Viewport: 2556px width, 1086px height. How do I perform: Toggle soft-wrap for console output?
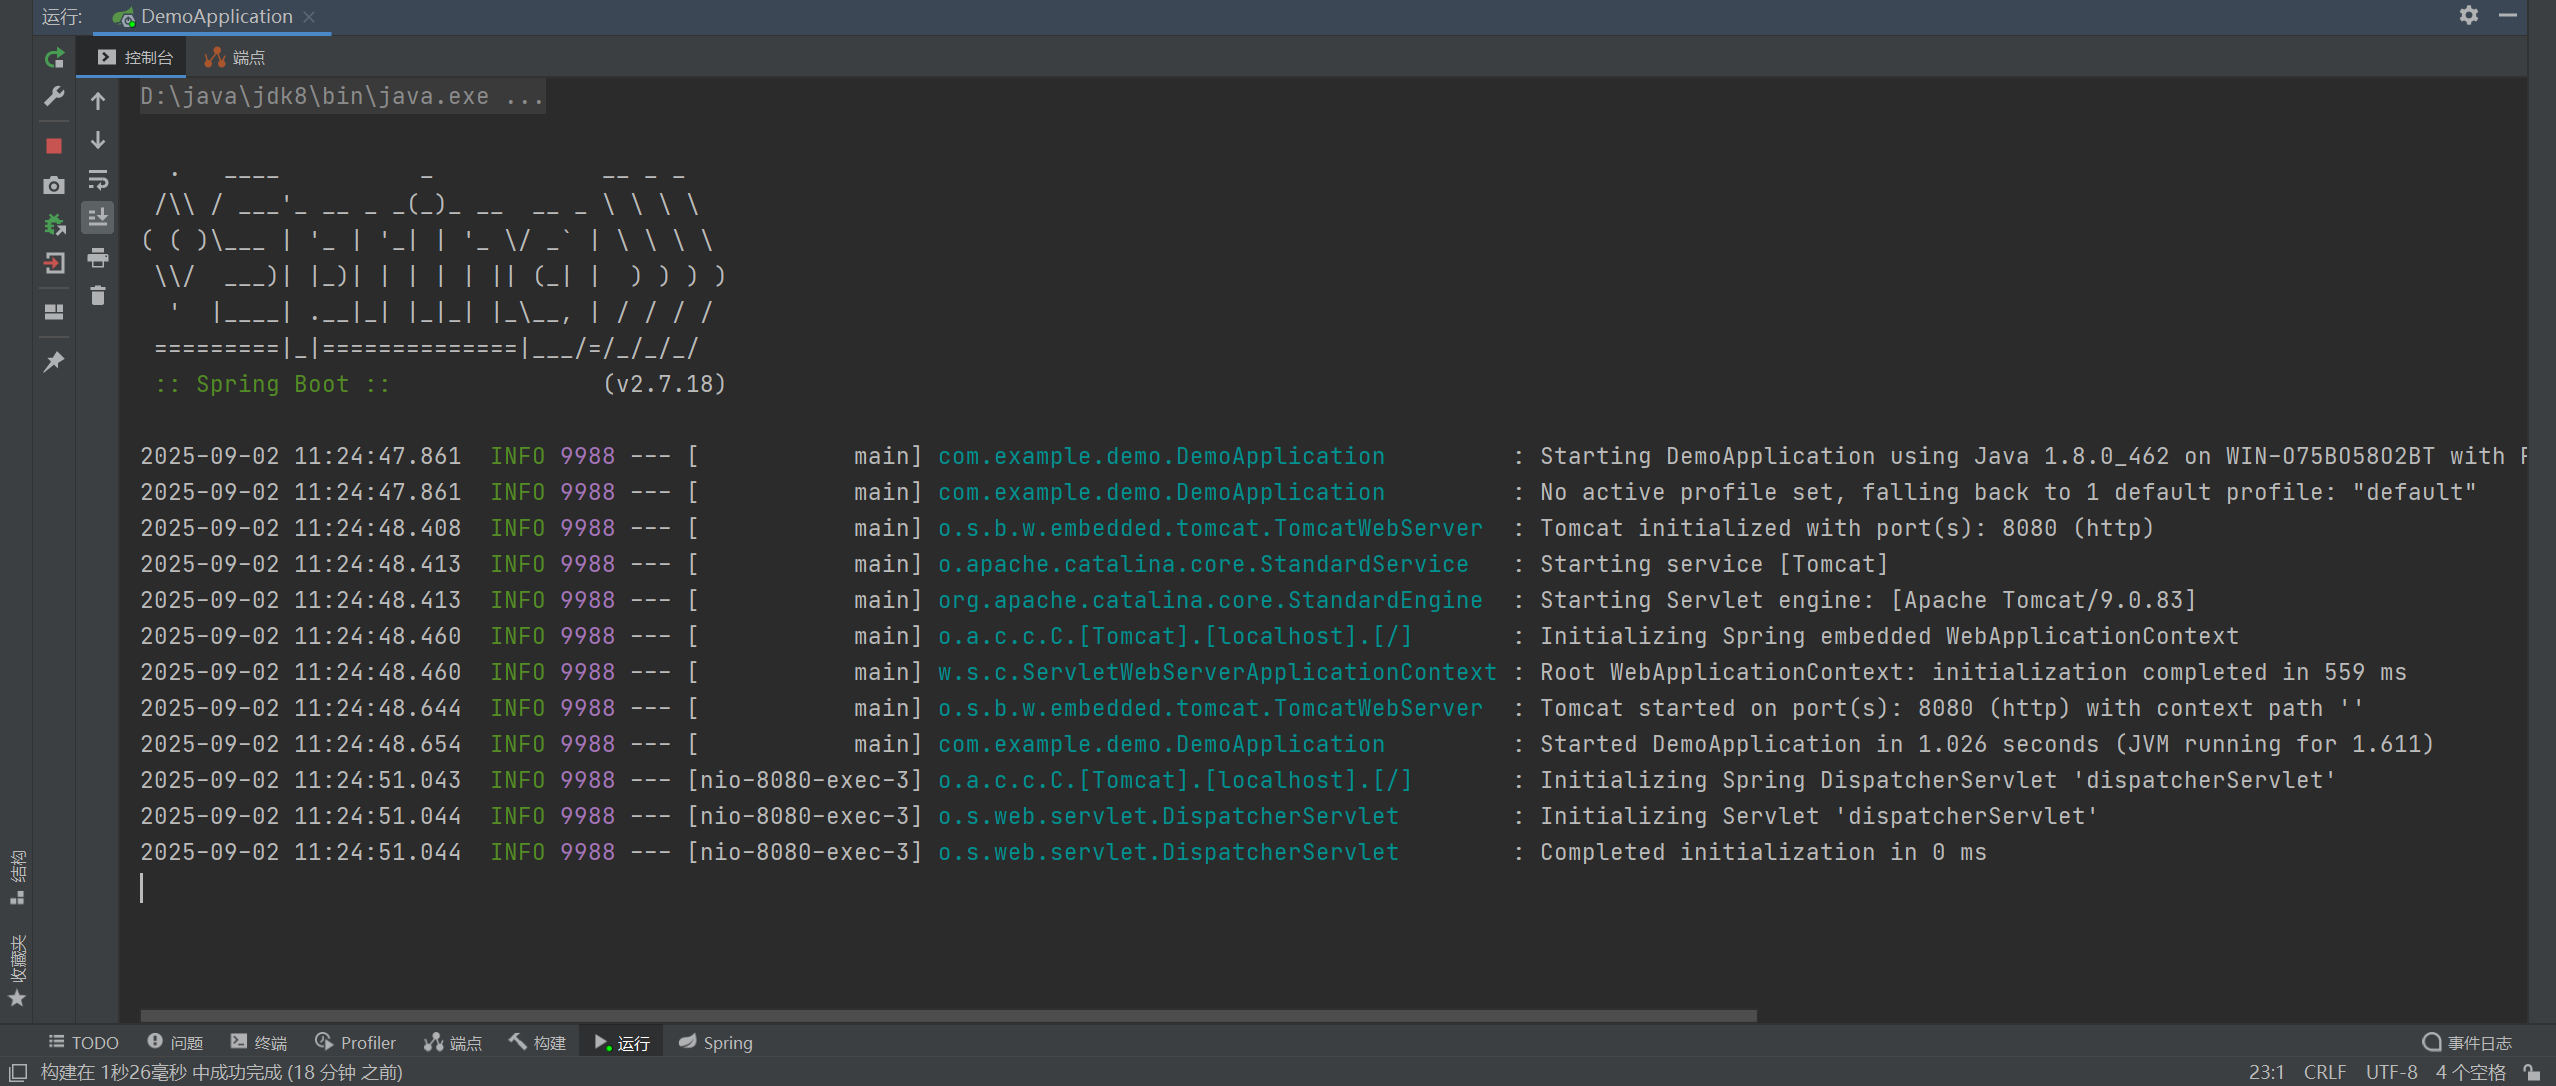[x=98, y=180]
